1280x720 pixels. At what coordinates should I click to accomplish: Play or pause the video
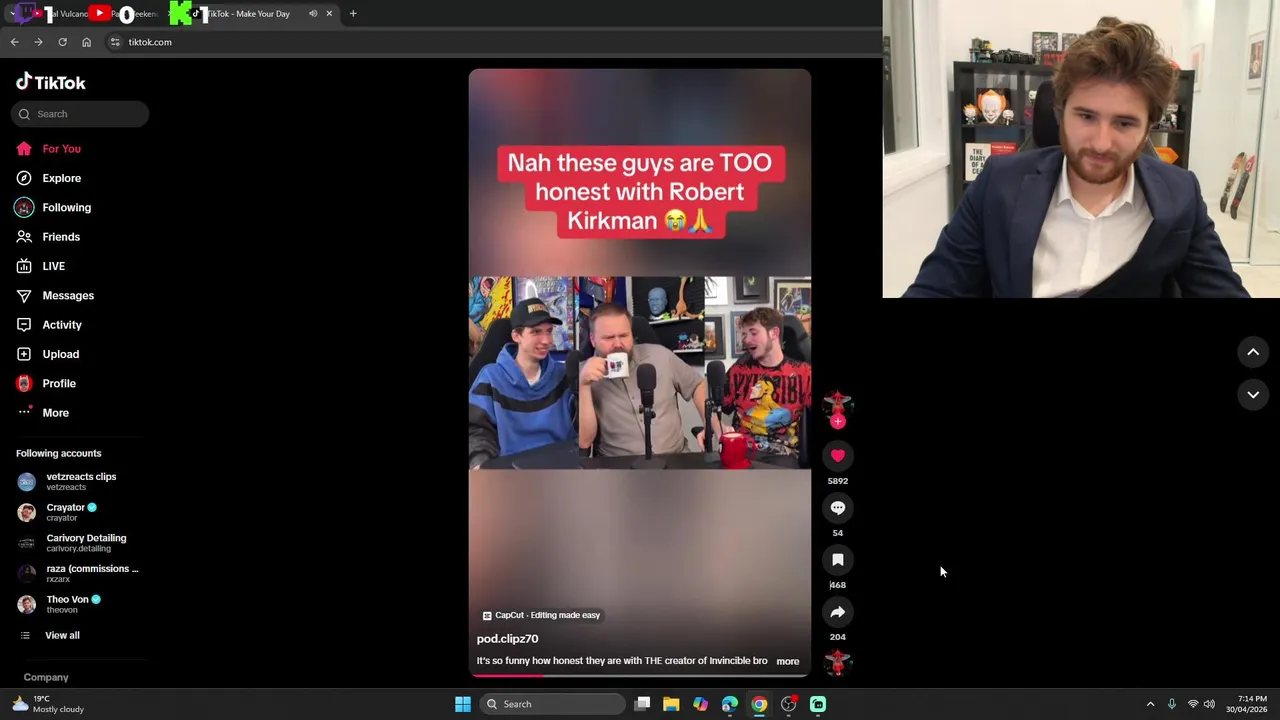(x=640, y=372)
